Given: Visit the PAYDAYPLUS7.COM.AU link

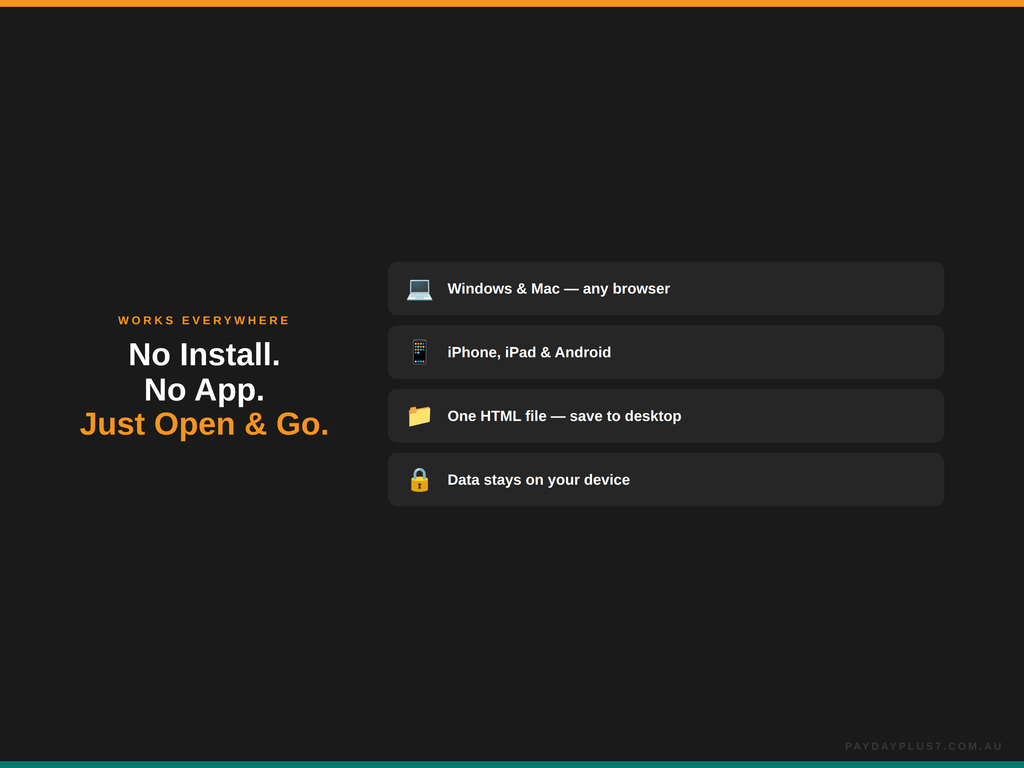Looking at the screenshot, I should tap(924, 746).
